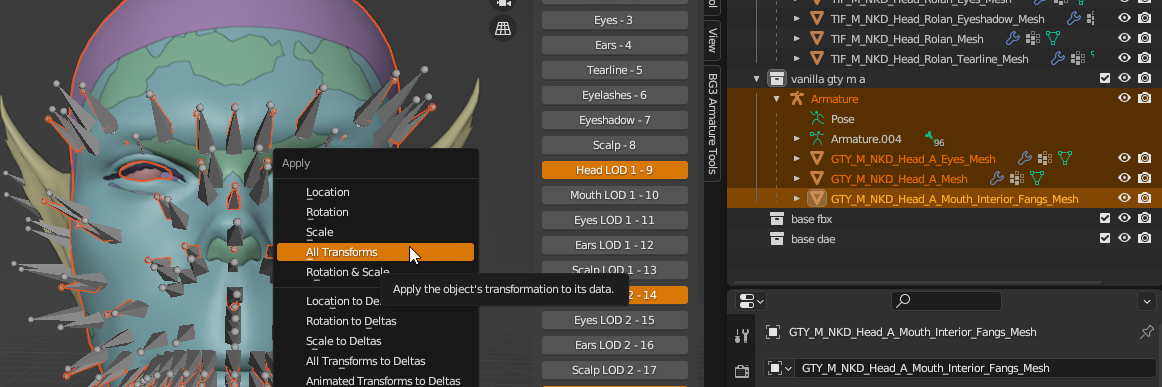The image size is (1162, 387).
Task: Click the base fbx collection icon
Action: point(777,219)
